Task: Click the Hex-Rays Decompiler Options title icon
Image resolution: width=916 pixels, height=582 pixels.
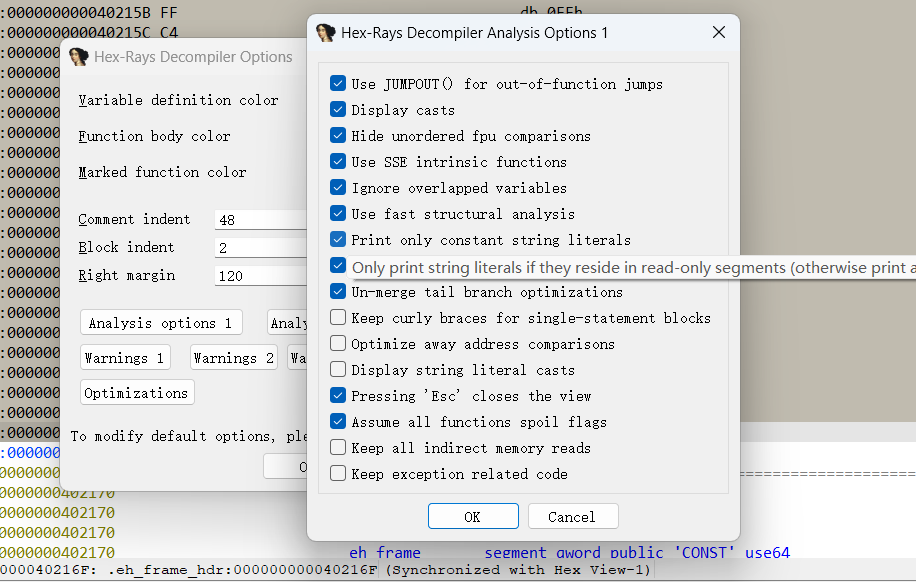Action: click(x=78, y=57)
